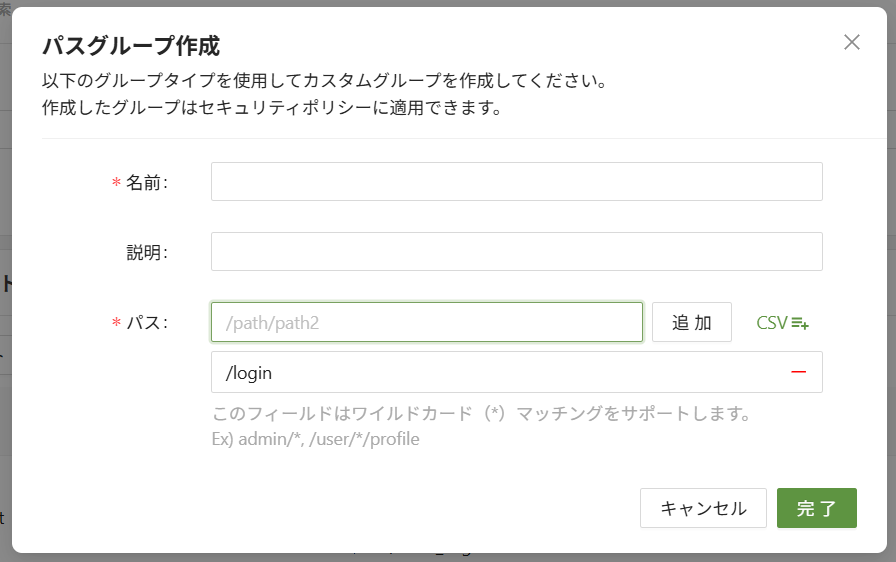The image size is (896, 562).
Task: Click the list-plus icon beside CSV
Action: 800,323
